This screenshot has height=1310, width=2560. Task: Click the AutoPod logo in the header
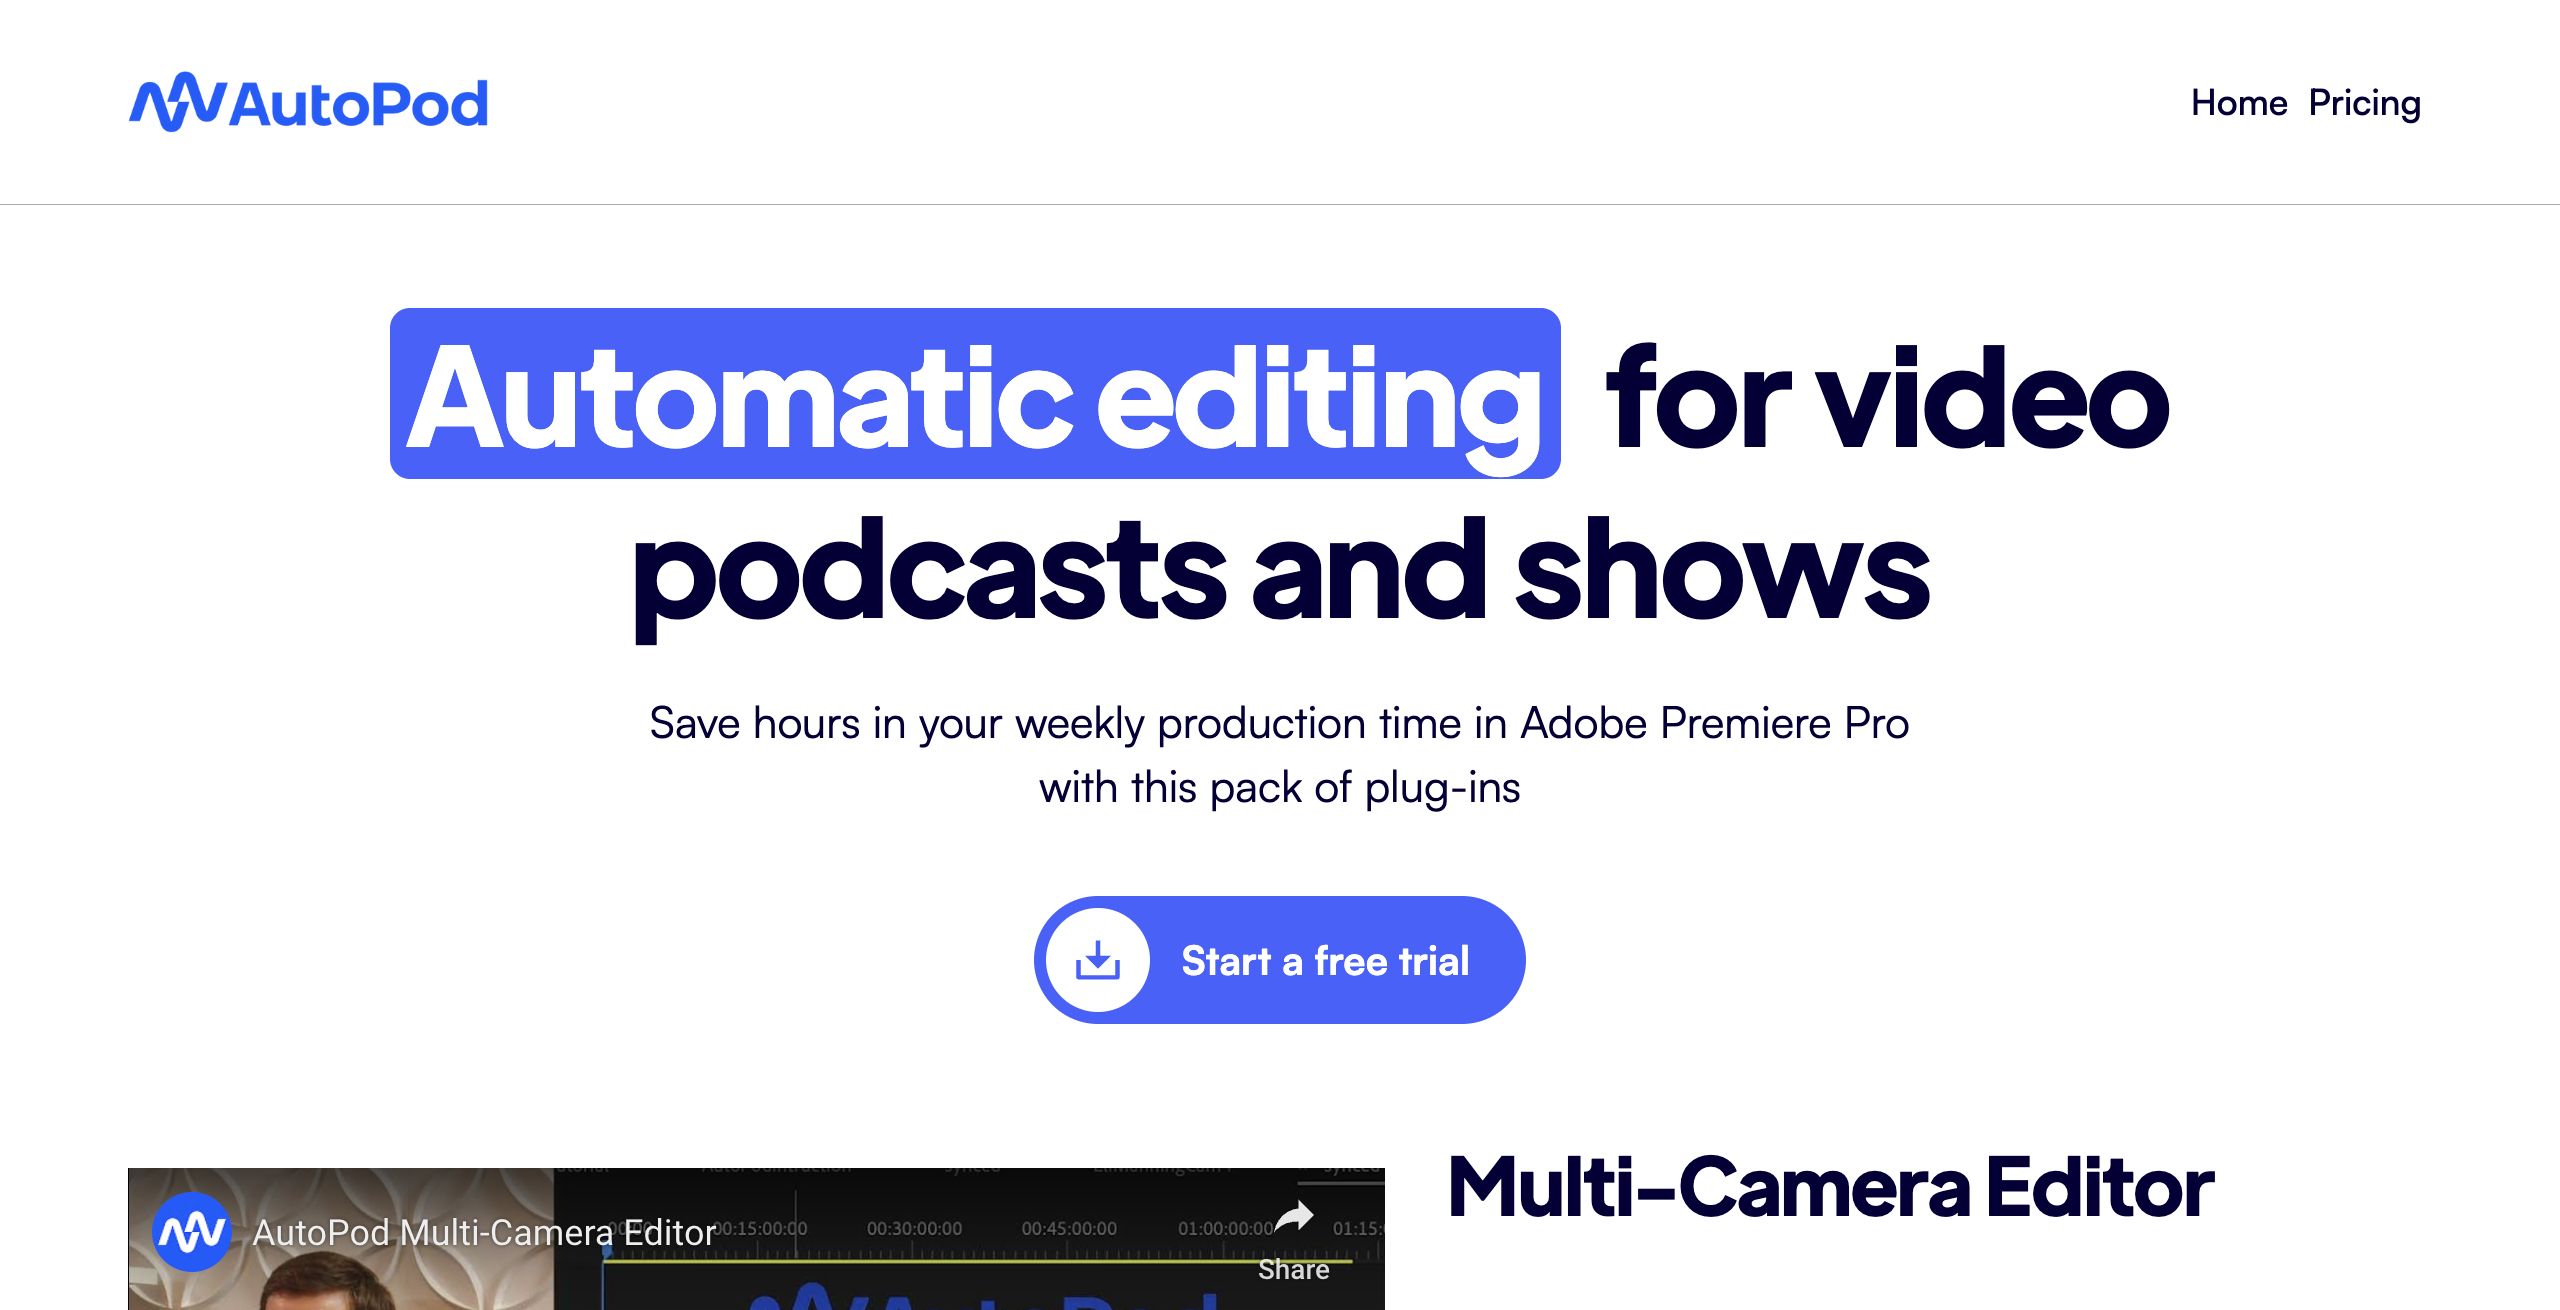click(308, 102)
